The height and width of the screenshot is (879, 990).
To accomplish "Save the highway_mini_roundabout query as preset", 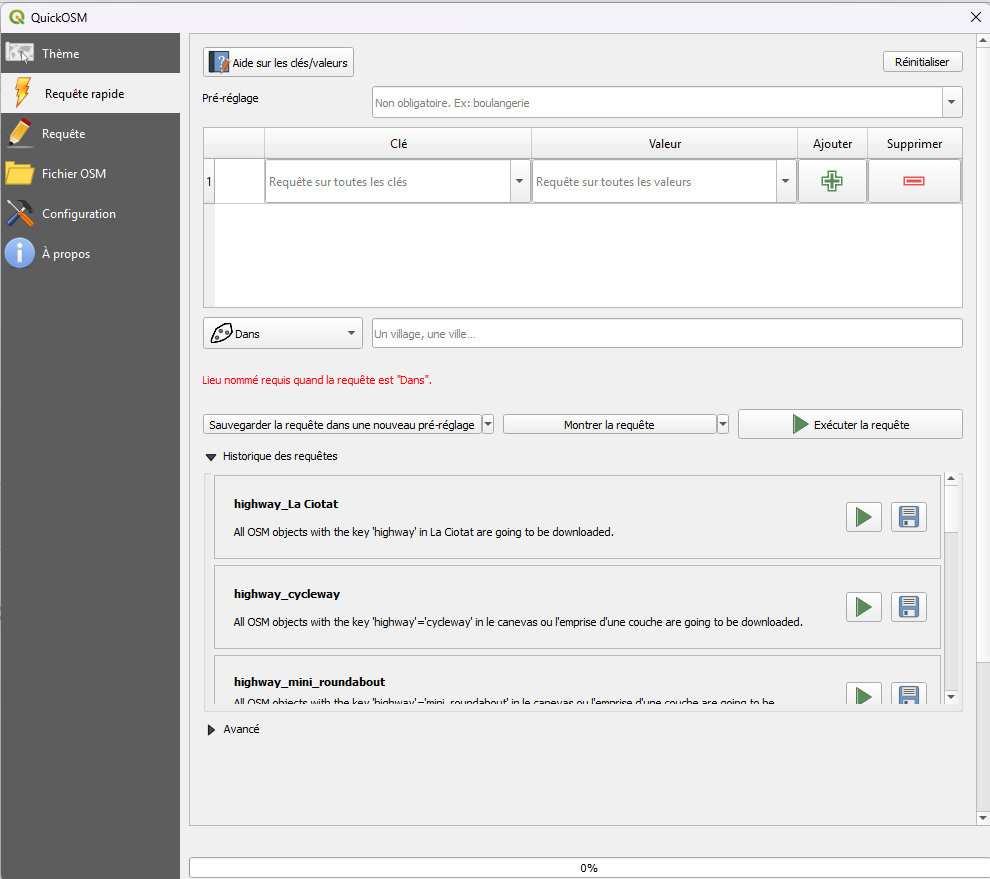I will point(909,694).
